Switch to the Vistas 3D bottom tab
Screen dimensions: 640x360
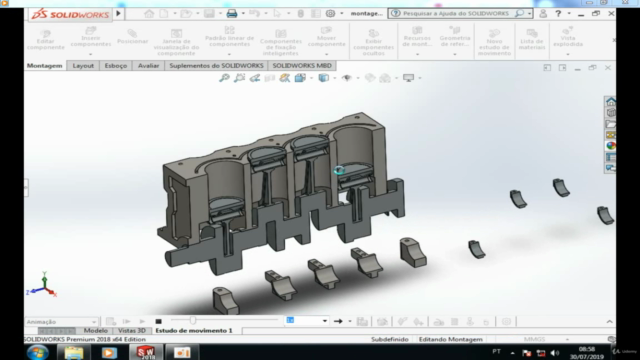(131, 331)
